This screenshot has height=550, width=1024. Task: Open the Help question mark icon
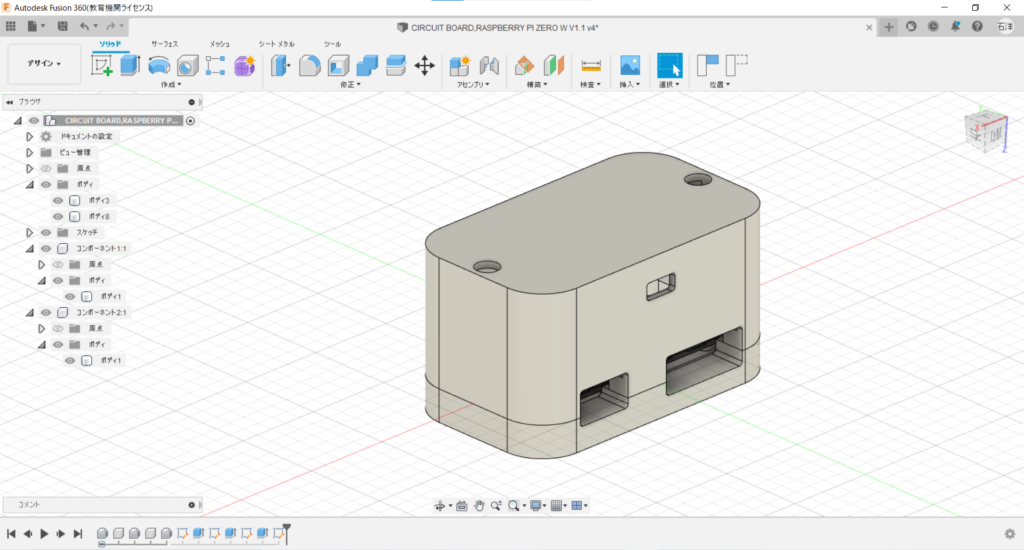tap(977, 26)
